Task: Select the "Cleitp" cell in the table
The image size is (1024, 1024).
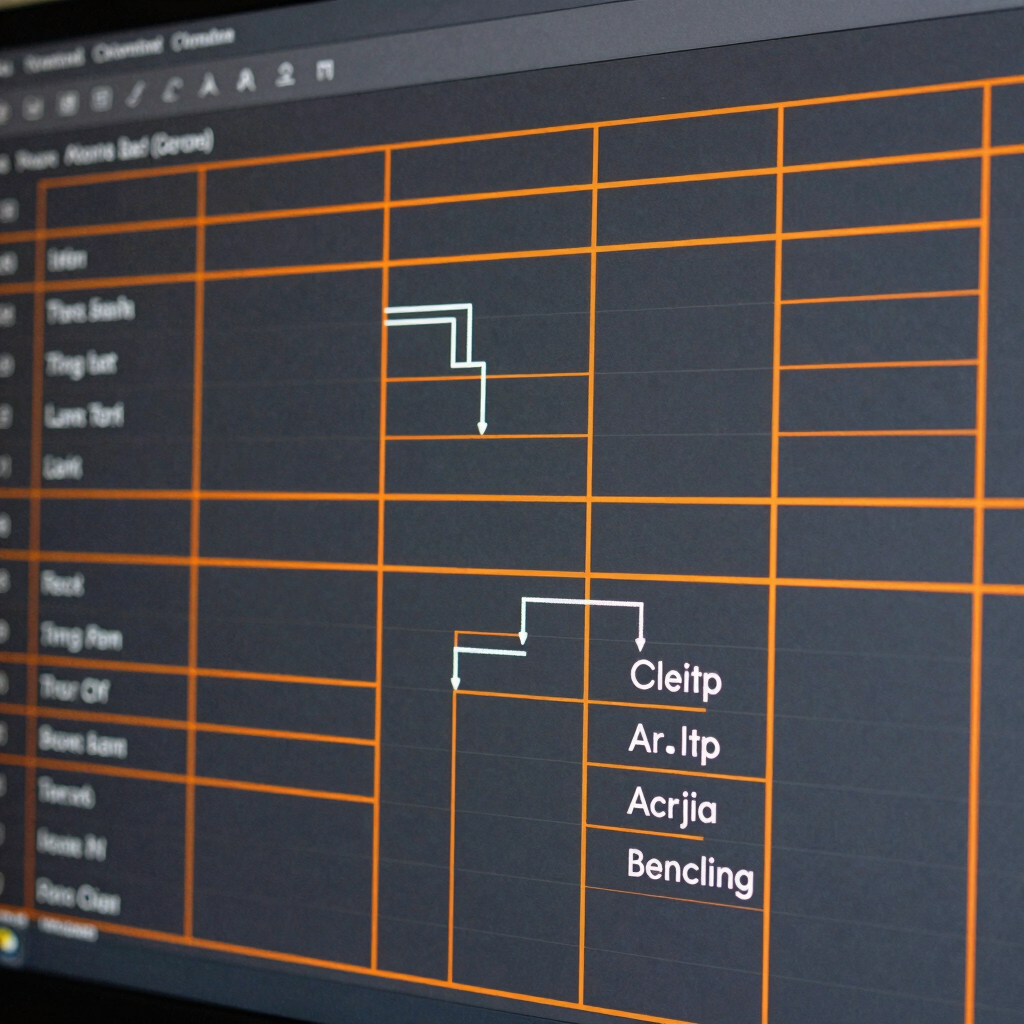Action: pyautogui.click(x=675, y=678)
